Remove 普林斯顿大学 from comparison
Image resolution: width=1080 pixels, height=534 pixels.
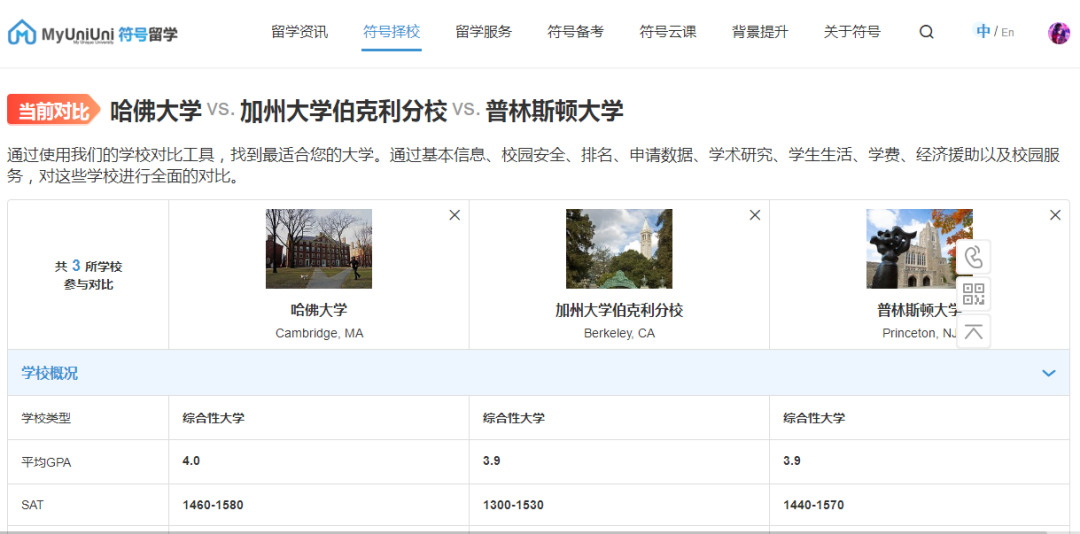tap(1055, 216)
